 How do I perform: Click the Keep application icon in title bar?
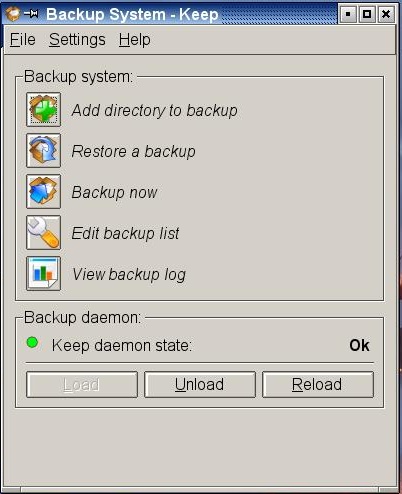[x=12, y=14]
